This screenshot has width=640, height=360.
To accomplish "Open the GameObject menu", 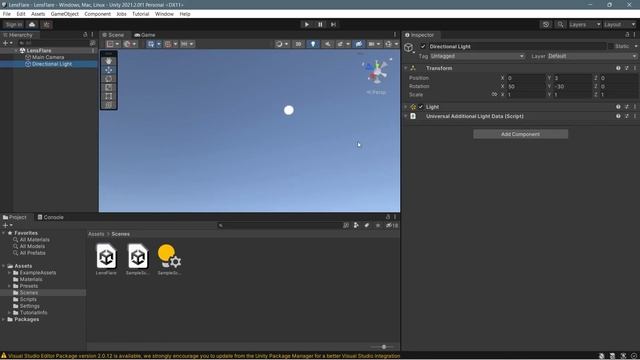I will (x=64, y=14).
